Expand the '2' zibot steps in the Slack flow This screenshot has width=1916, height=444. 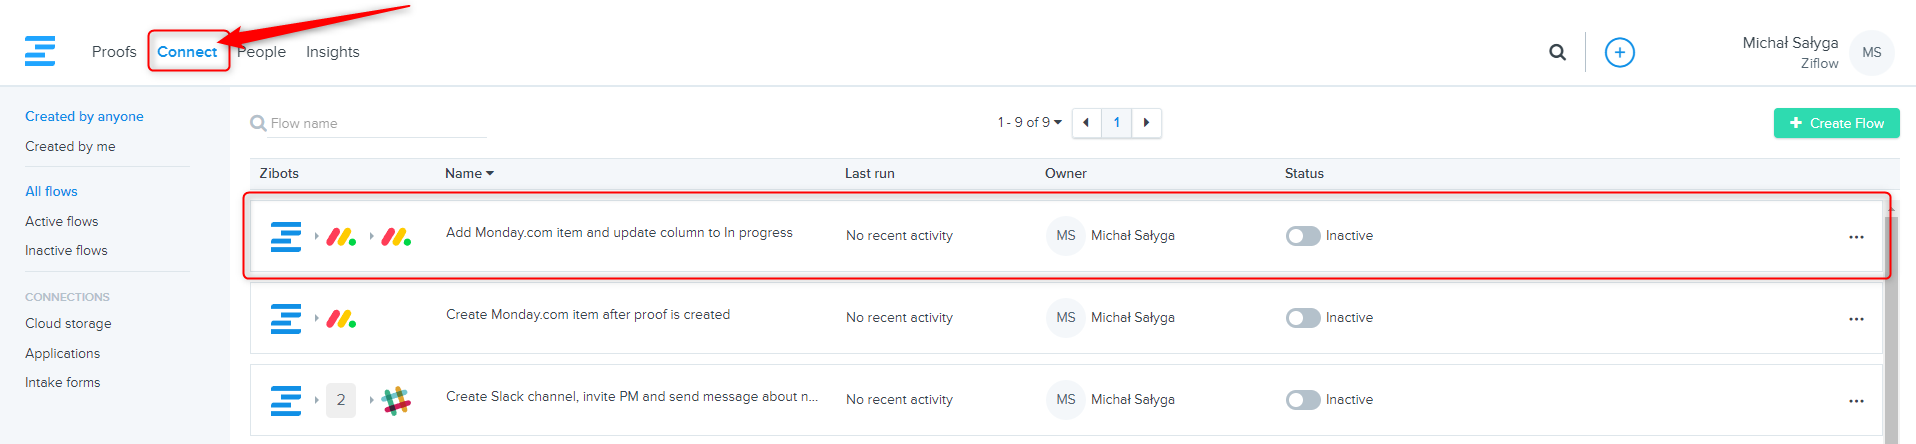(341, 400)
